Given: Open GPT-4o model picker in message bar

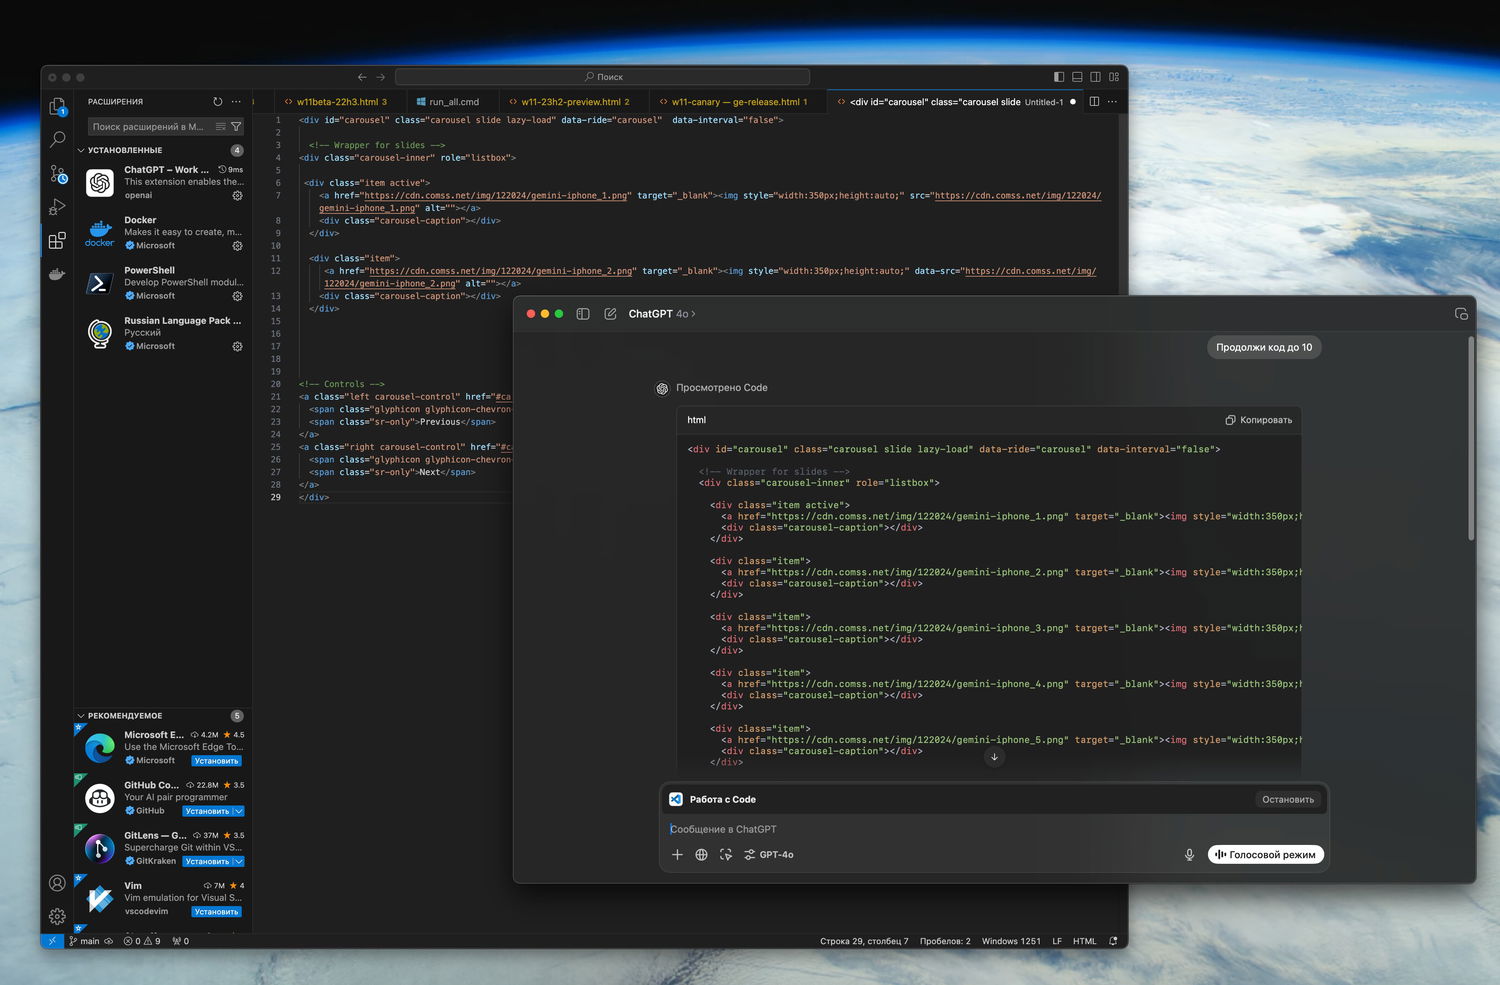Looking at the screenshot, I should pyautogui.click(x=768, y=855).
